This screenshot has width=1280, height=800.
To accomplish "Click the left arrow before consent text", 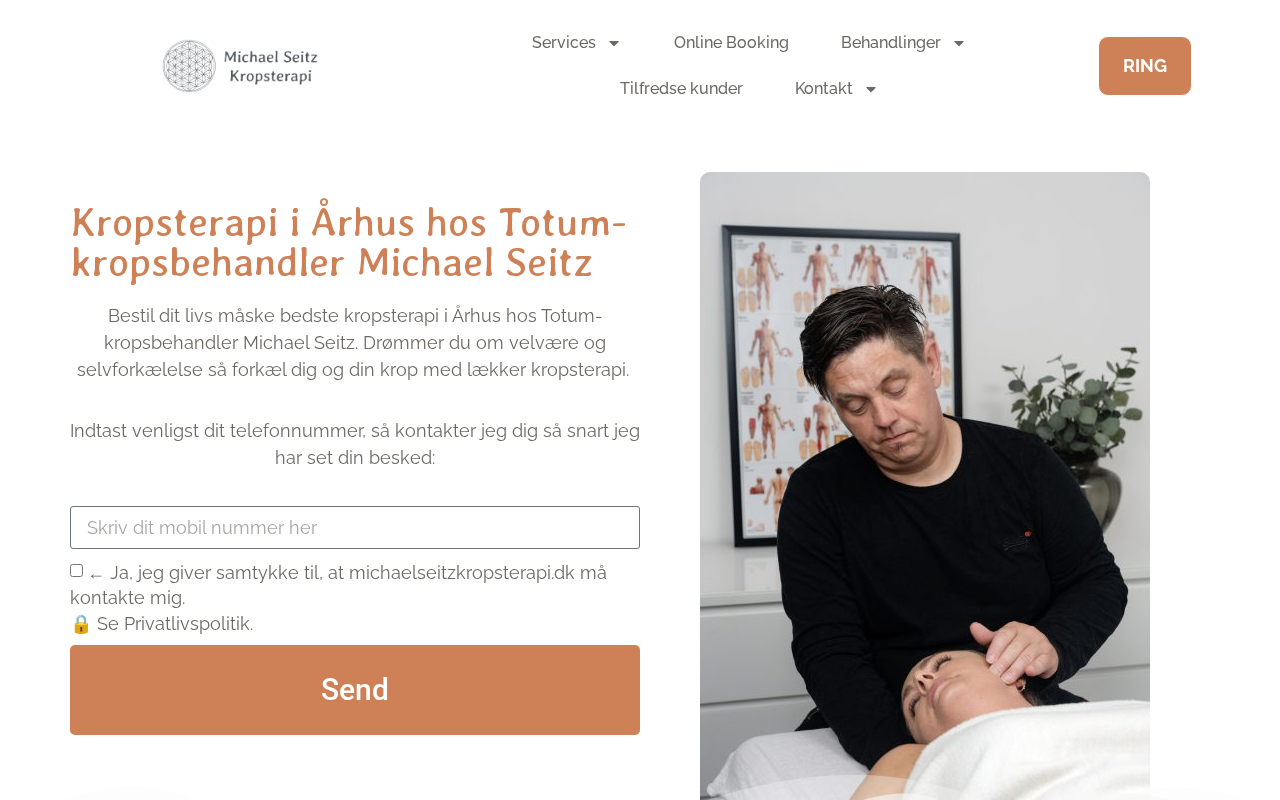I will pyautogui.click(x=96, y=574).
